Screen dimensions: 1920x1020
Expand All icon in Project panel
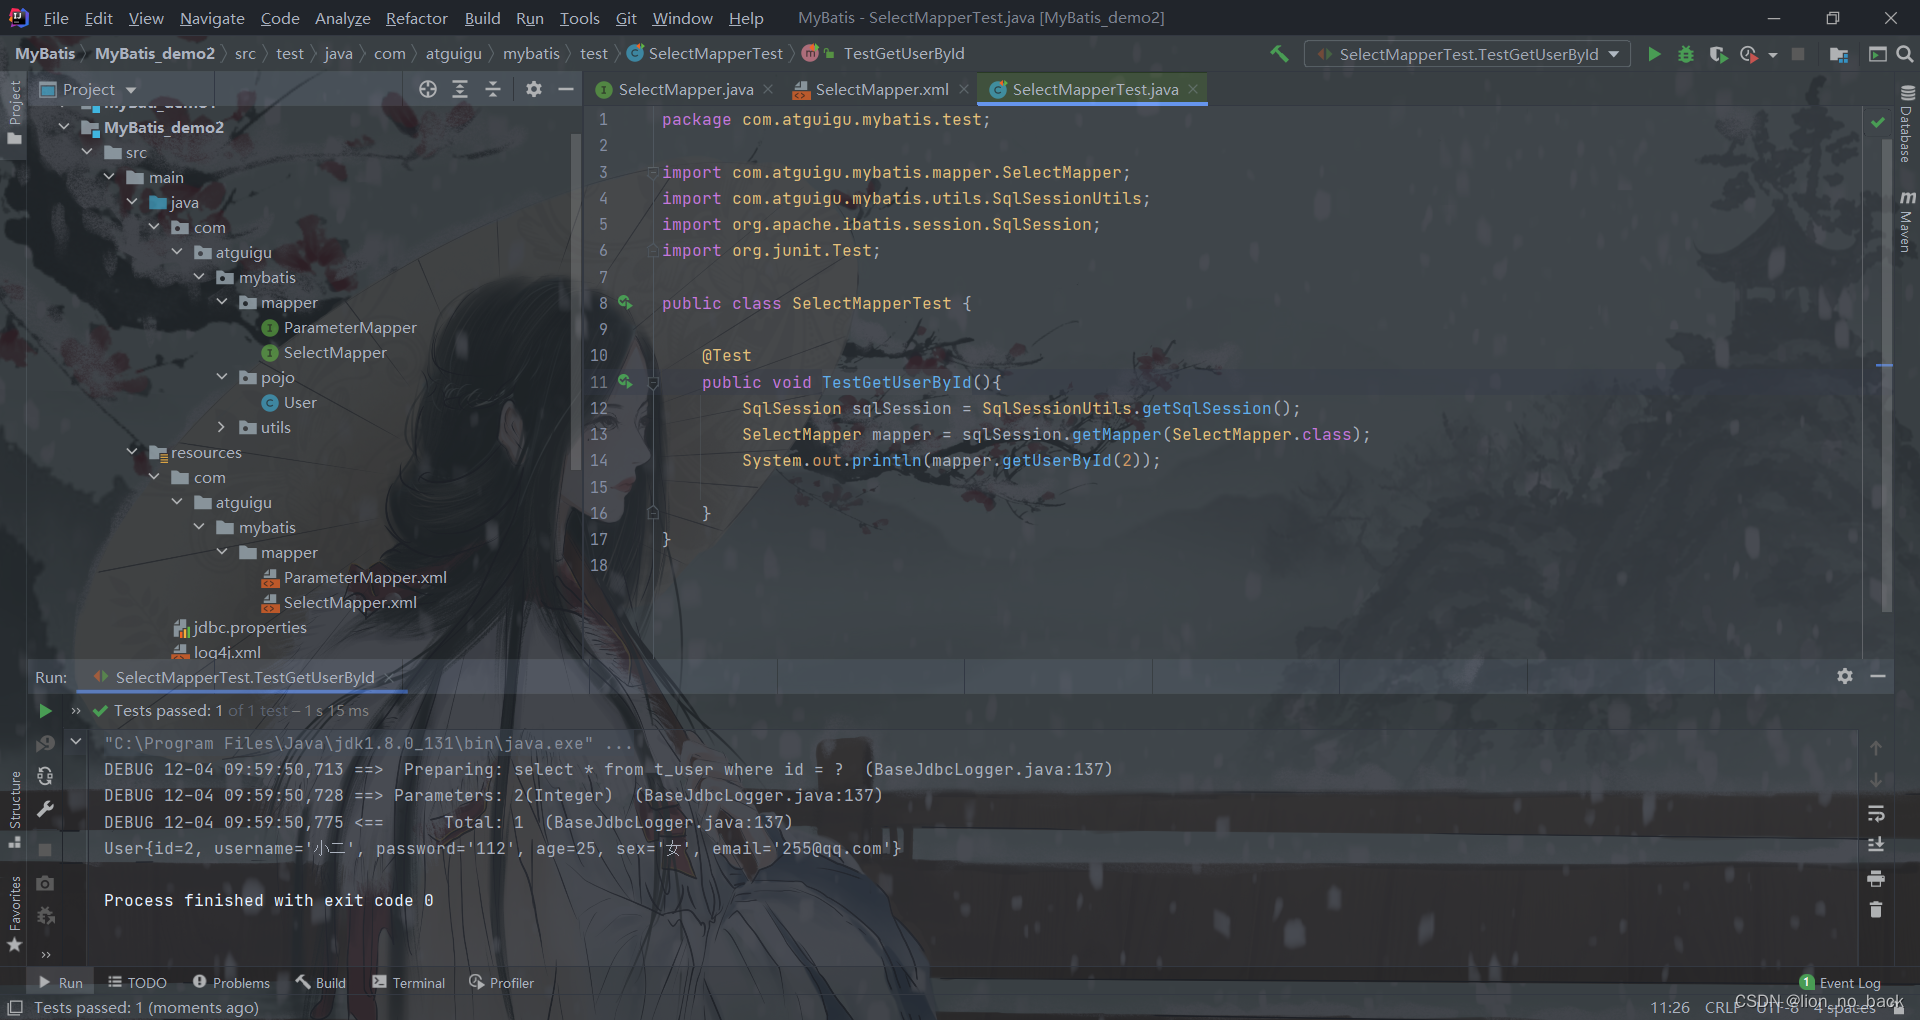(460, 89)
